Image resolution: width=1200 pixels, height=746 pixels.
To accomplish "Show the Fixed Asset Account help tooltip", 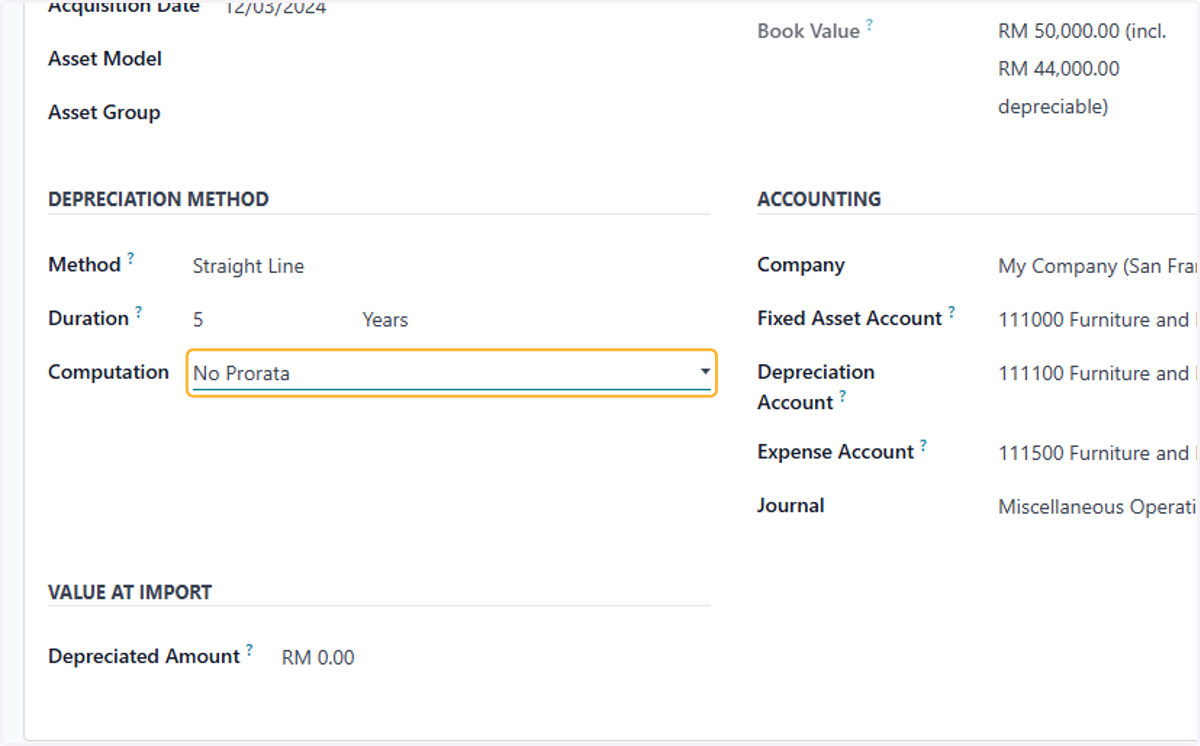I will point(952,312).
